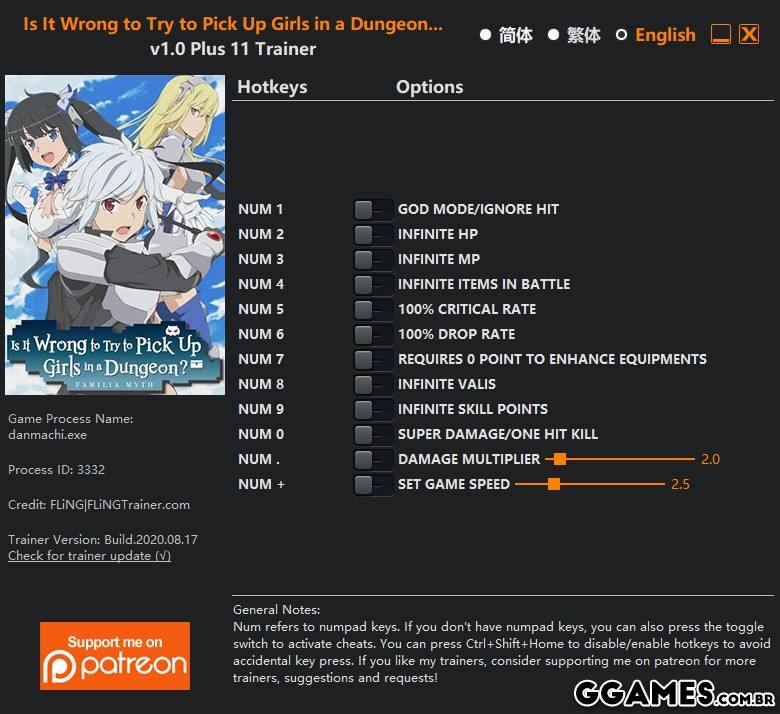Enable Infinite Valis toggle
Image resolution: width=780 pixels, height=714 pixels.
click(x=373, y=385)
